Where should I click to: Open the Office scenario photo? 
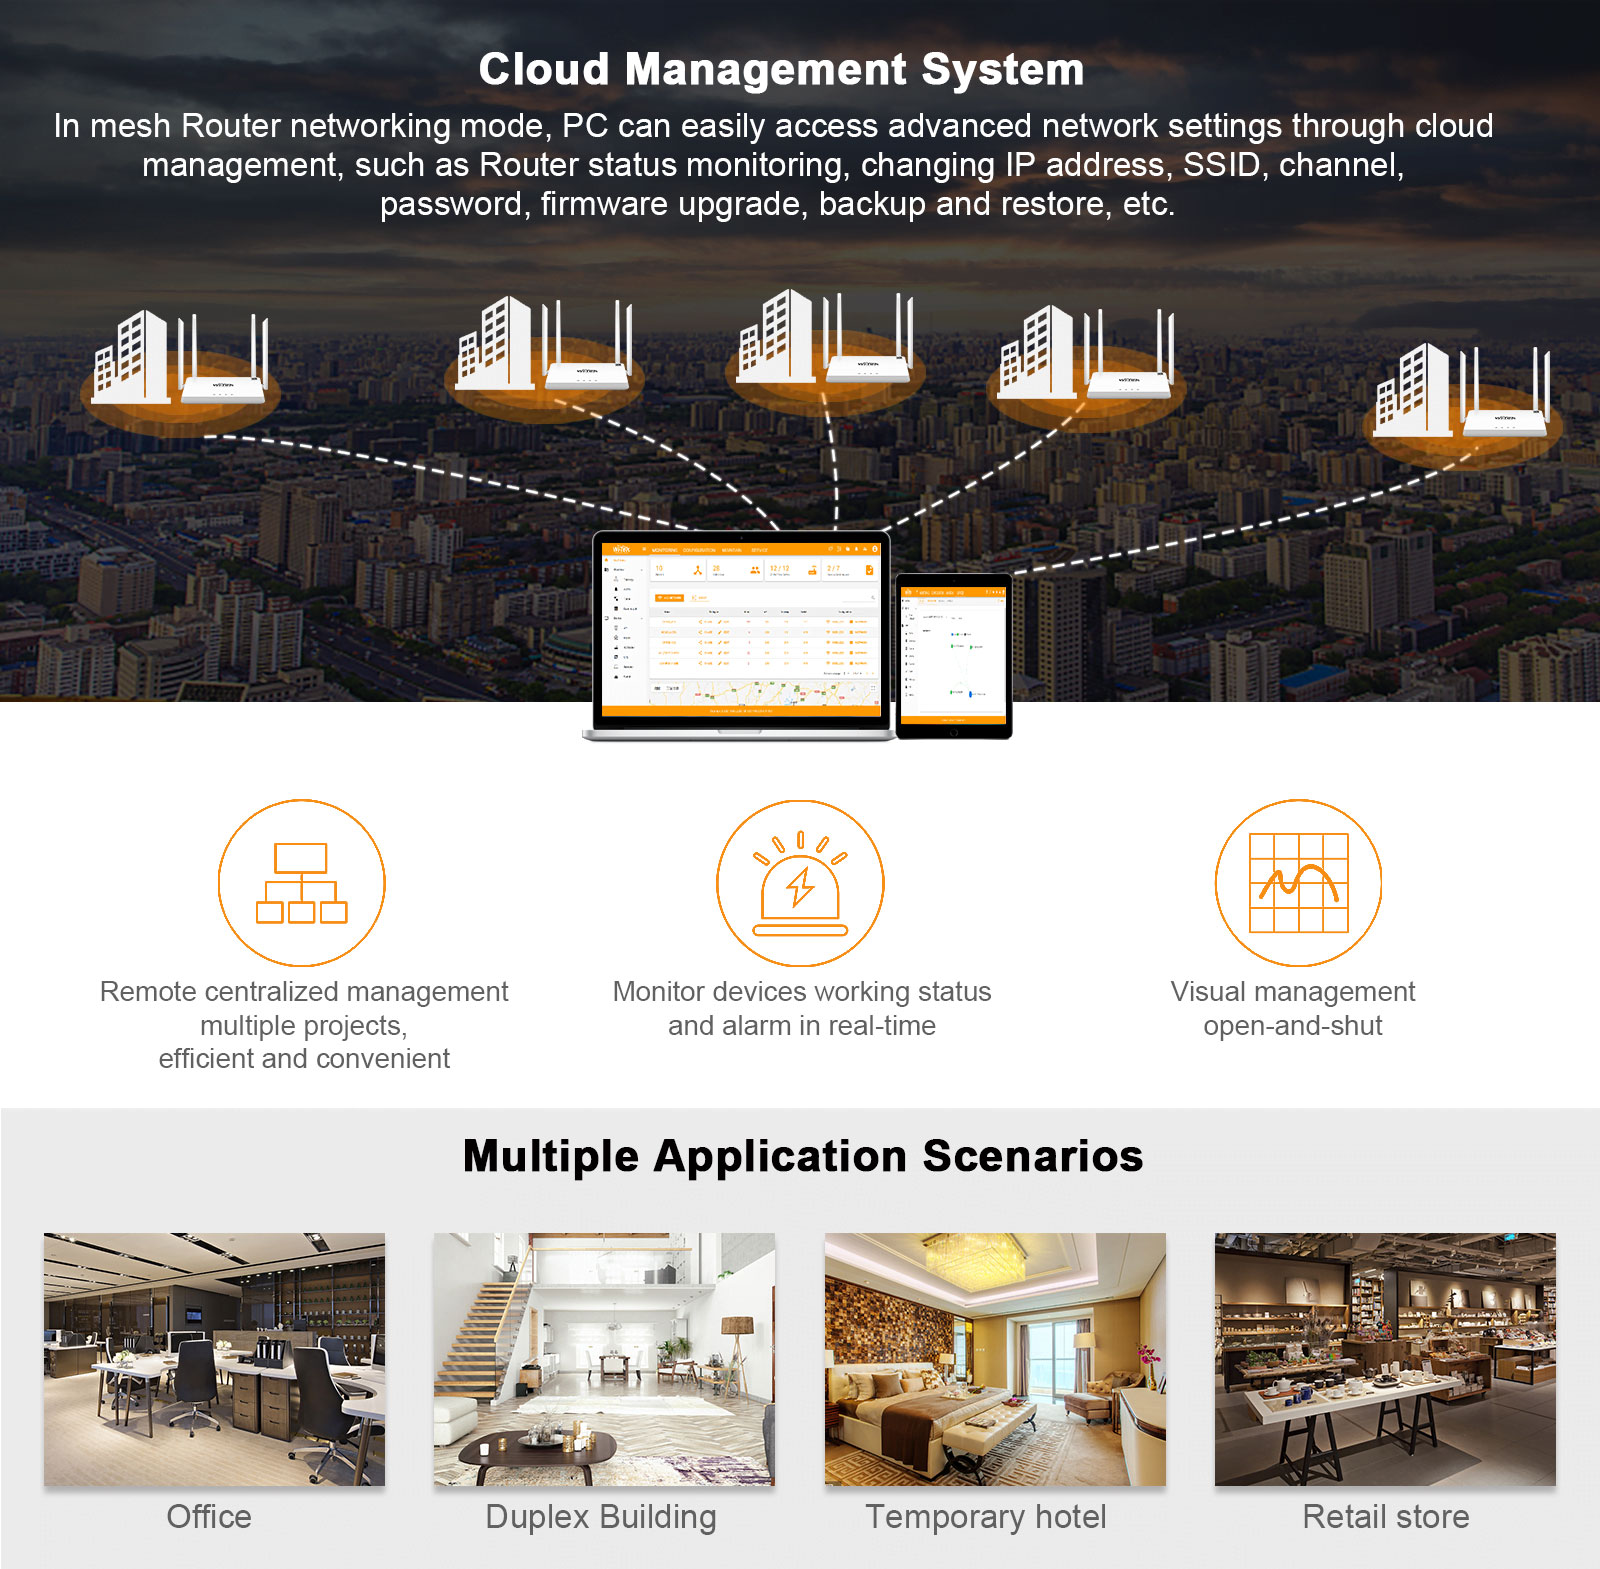click(x=214, y=1358)
